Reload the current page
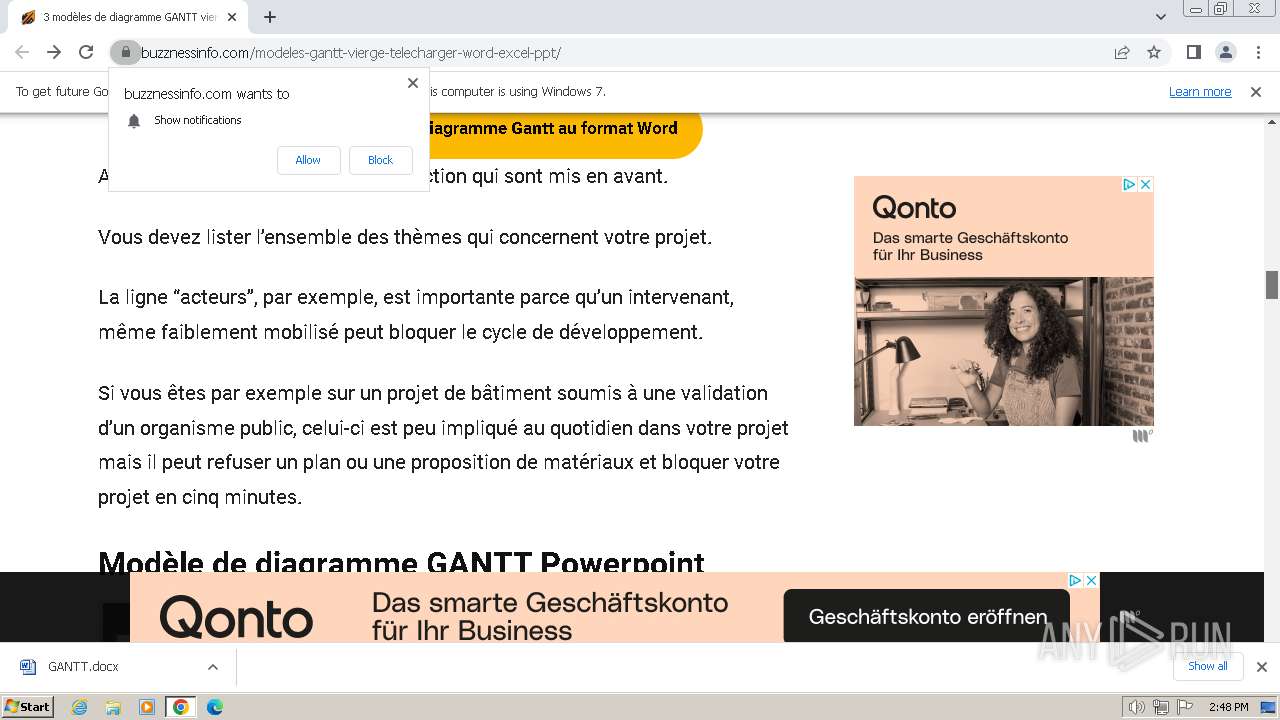Screen dimensions: 1280x720 86,52
